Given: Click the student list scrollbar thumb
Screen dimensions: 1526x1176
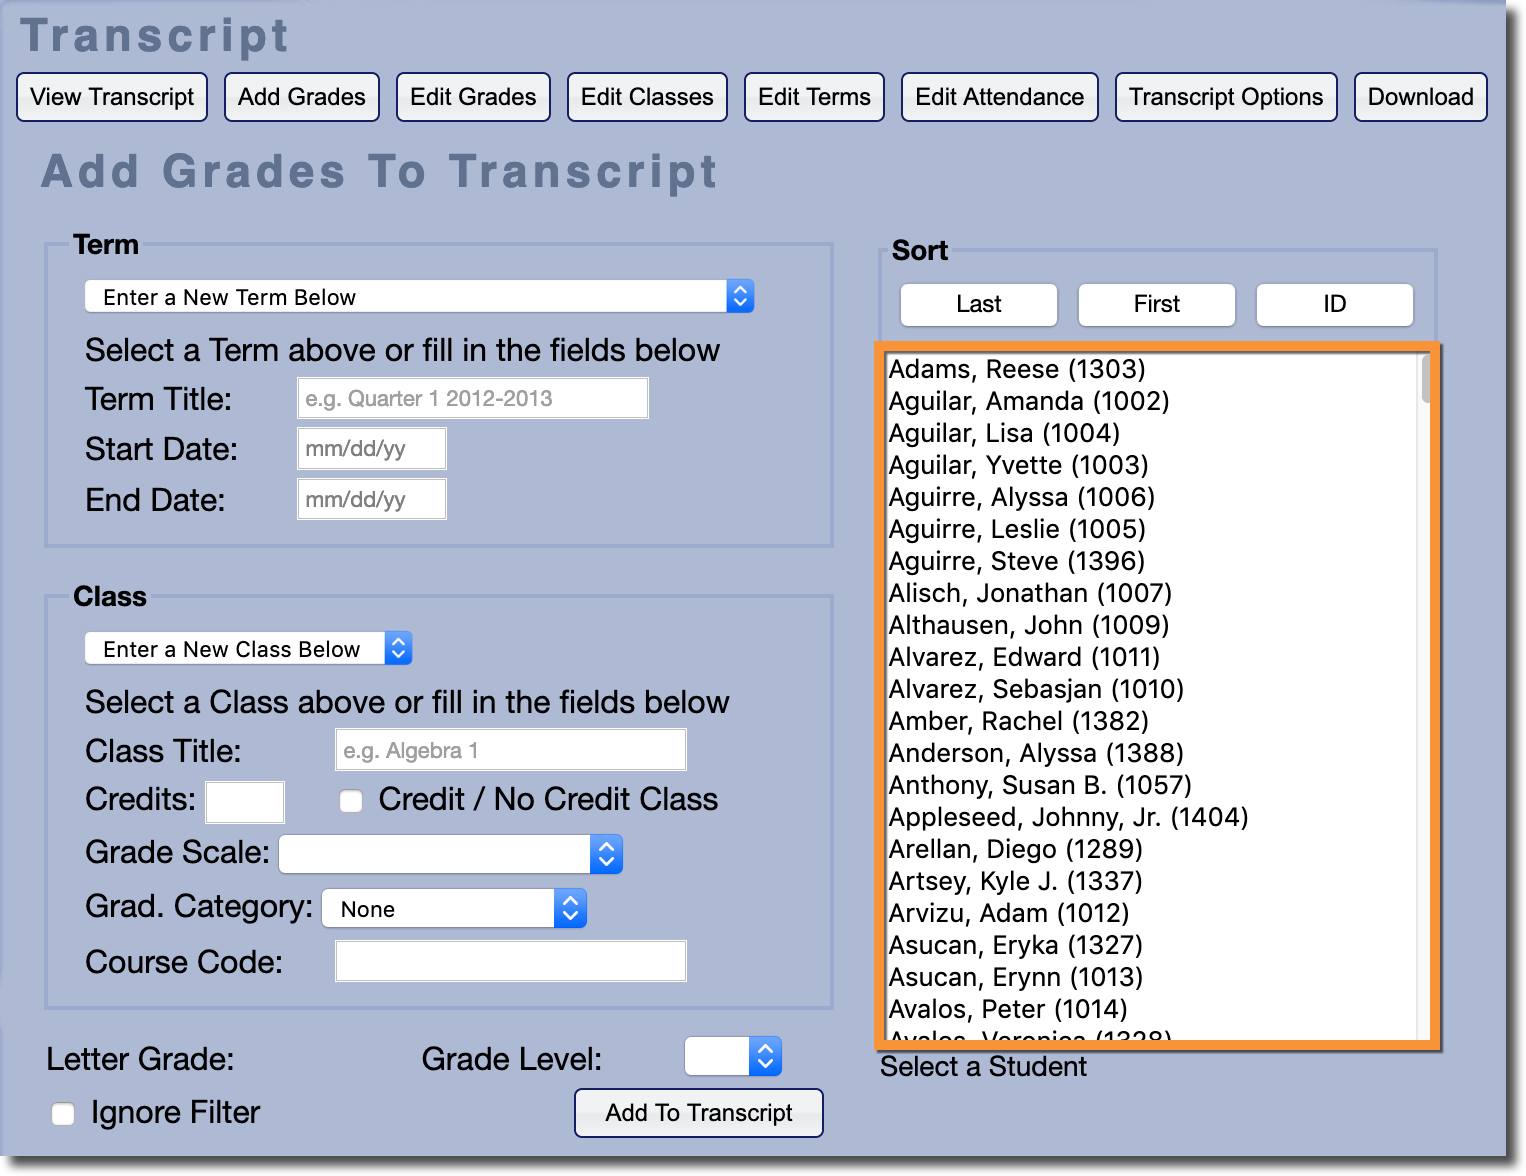Looking at the screenshot, I should point(1426,379).
